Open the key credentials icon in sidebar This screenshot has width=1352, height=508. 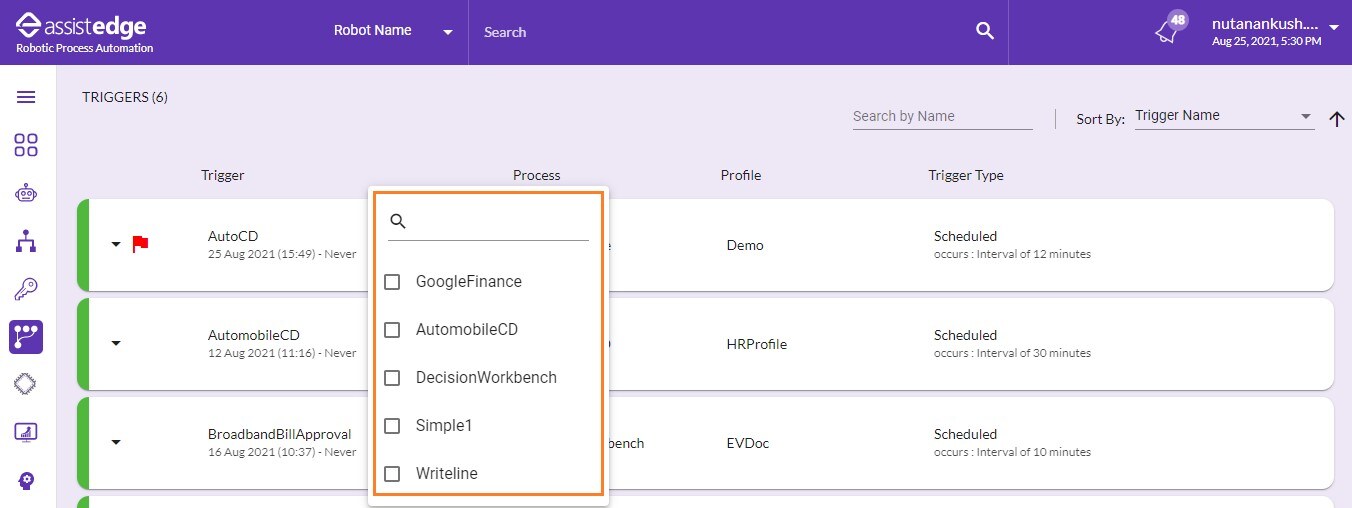(26, 289)
